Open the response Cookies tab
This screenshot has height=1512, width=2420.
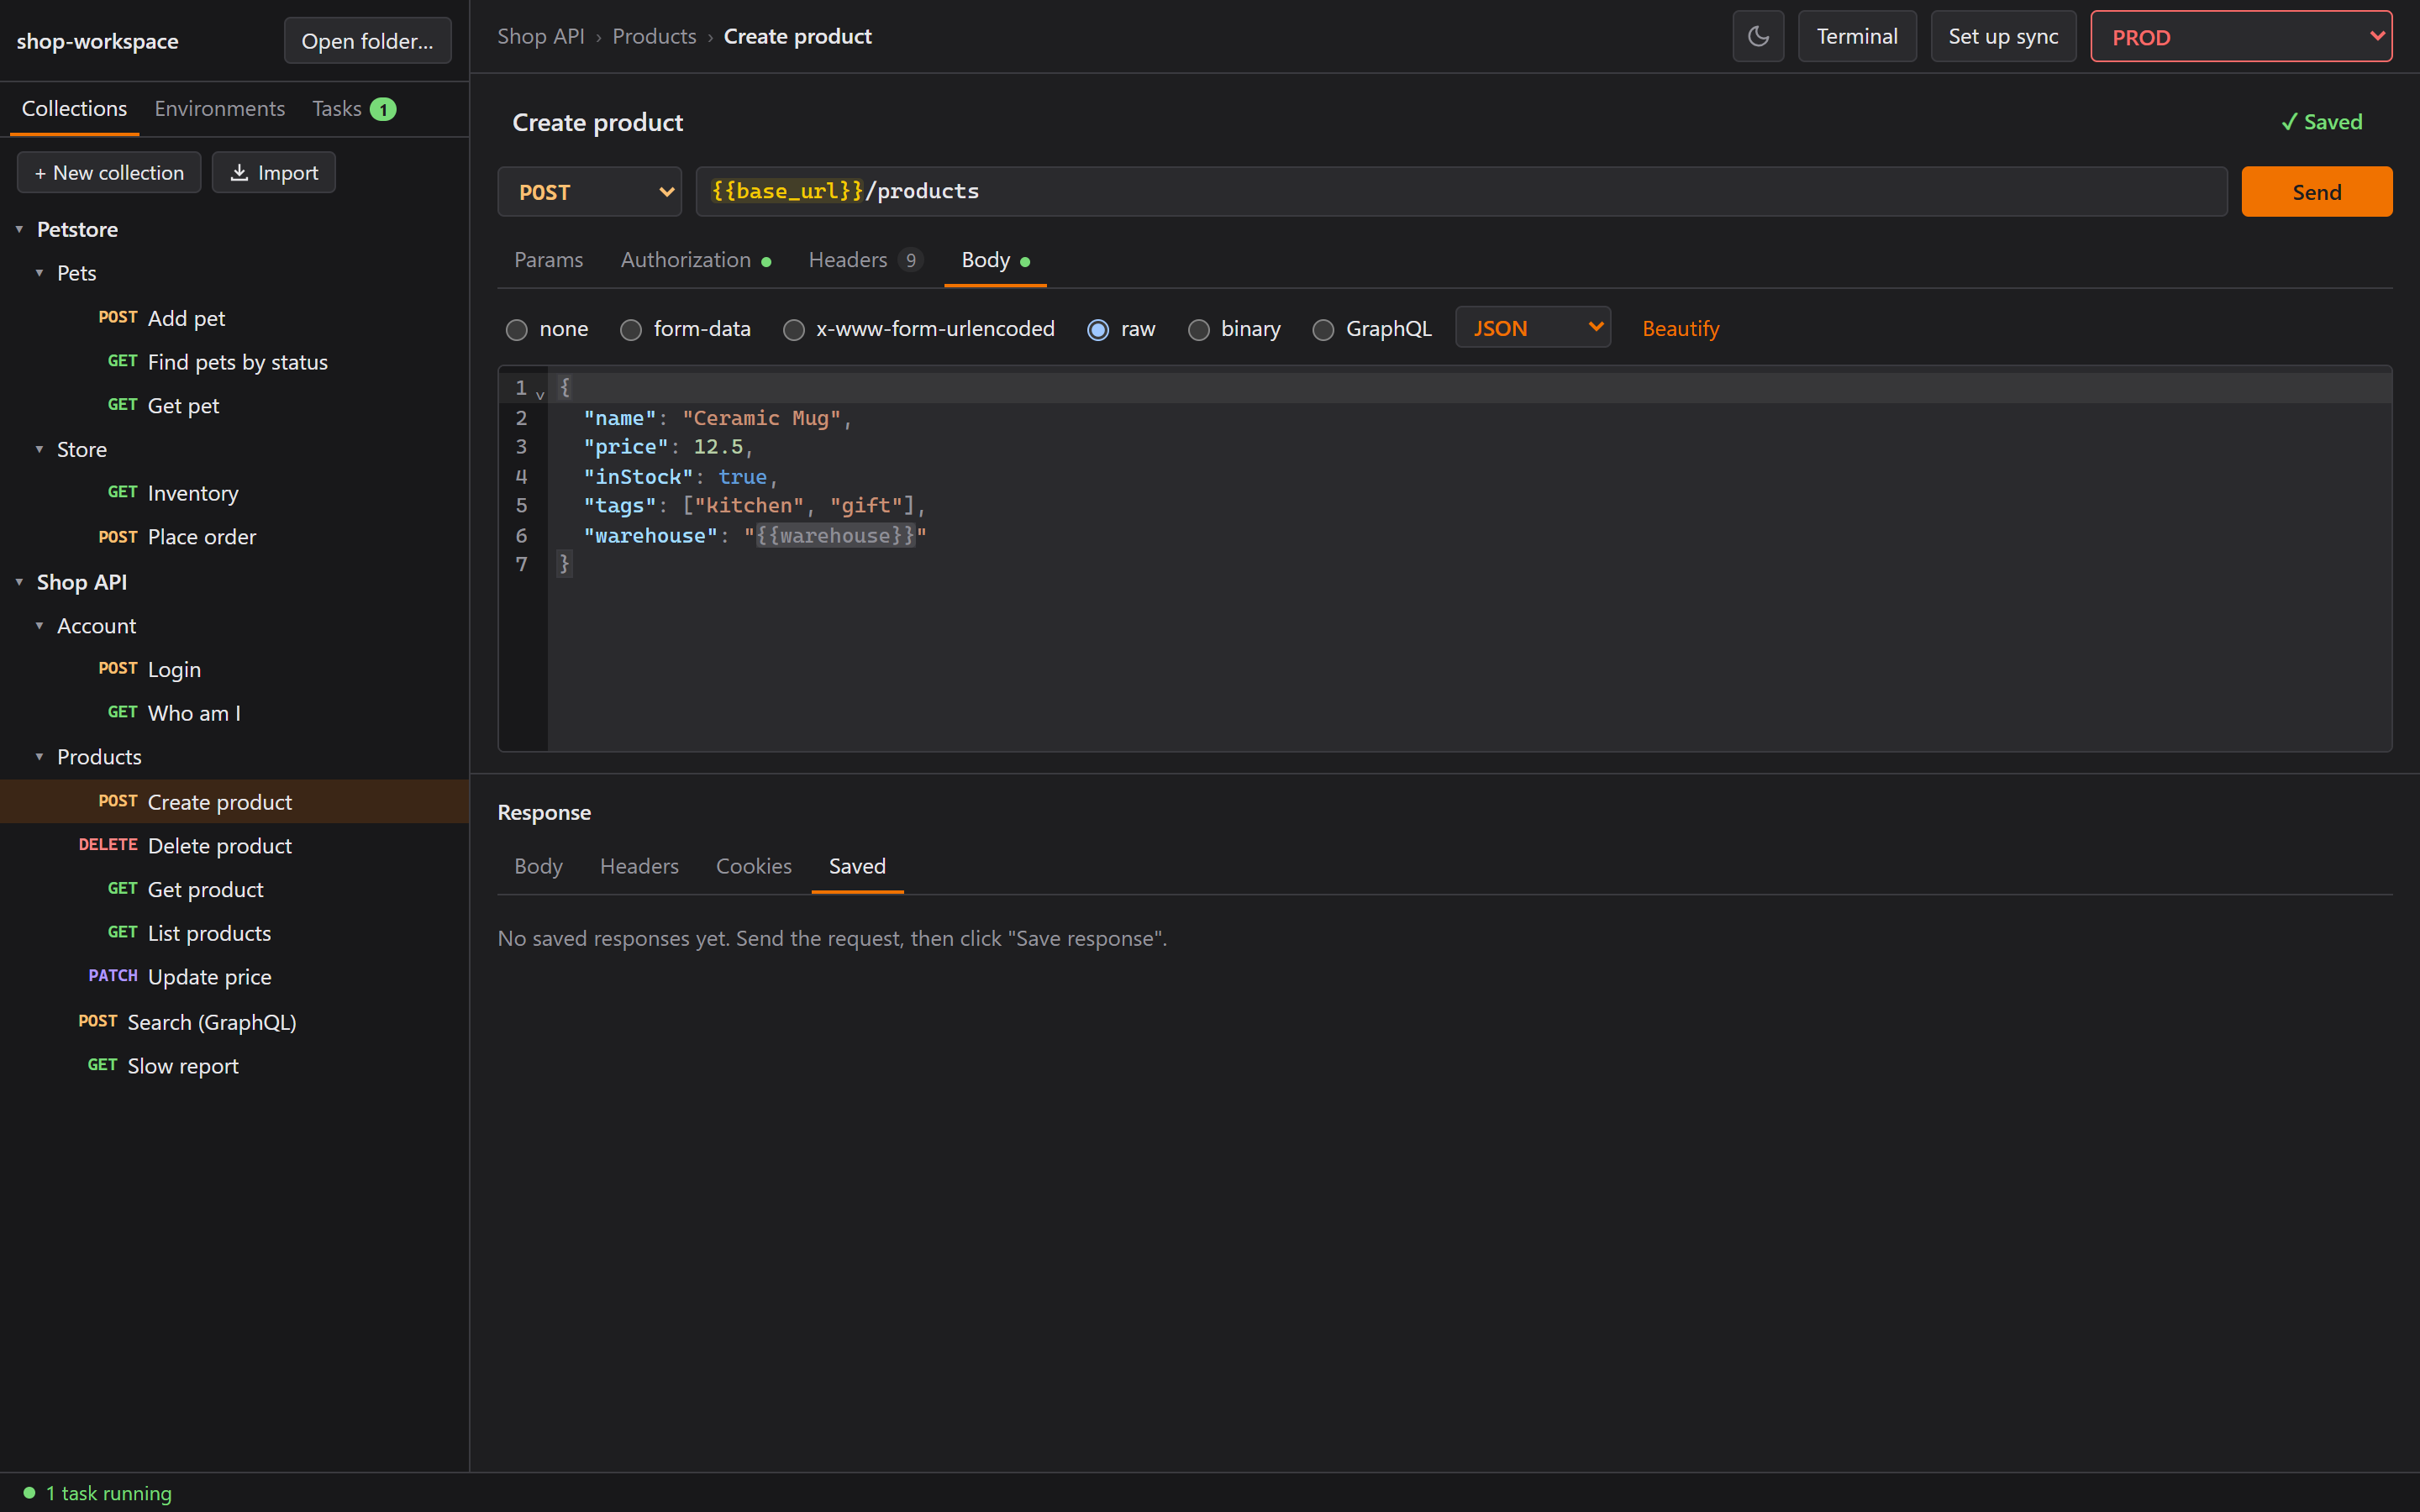(x=753, y=866)
